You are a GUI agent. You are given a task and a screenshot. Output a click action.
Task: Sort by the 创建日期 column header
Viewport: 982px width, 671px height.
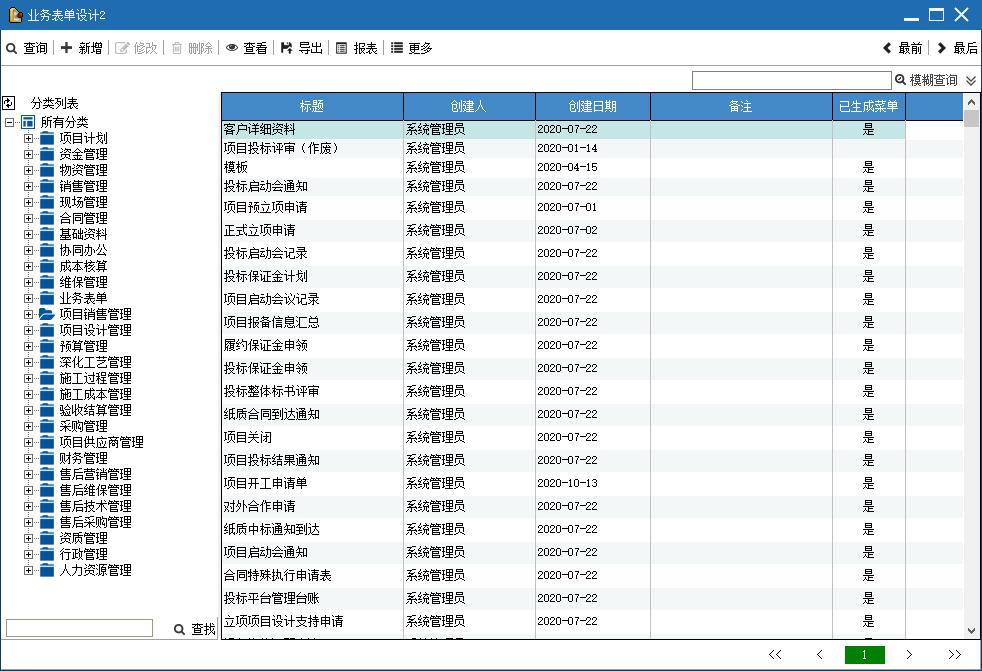point(592,106)
